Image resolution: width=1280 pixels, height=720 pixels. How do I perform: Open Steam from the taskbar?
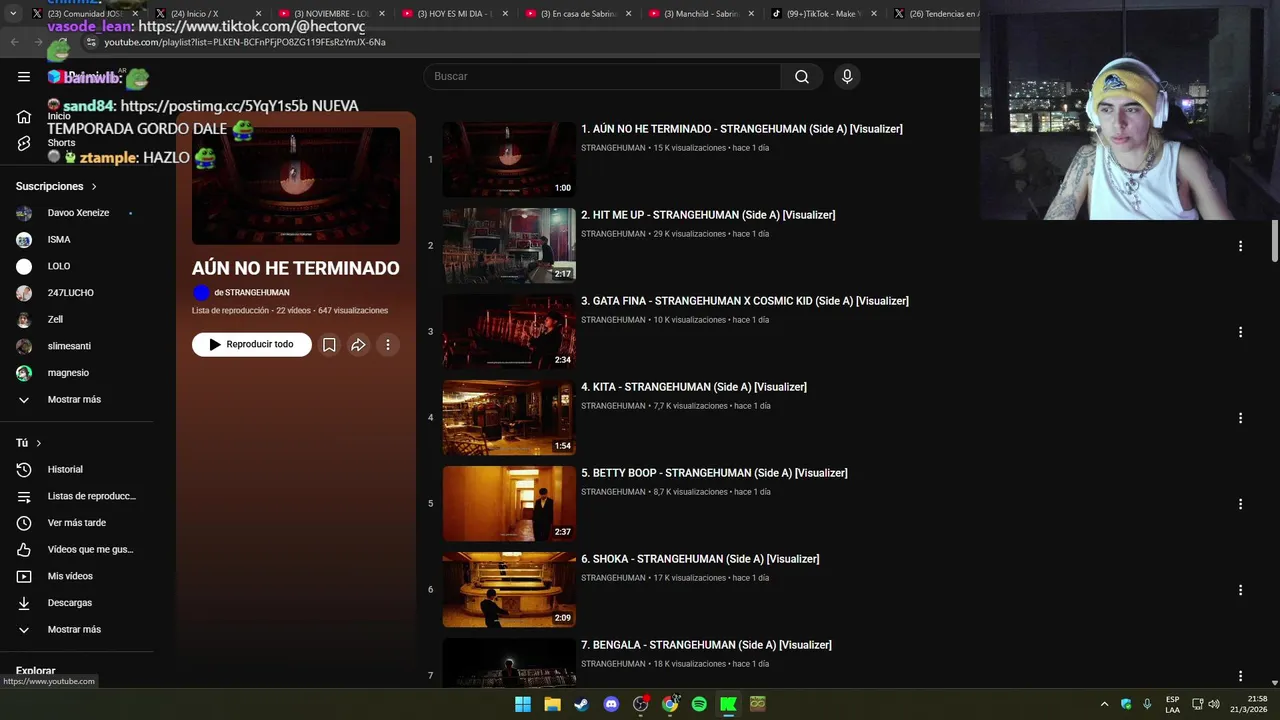coord(581,704)
